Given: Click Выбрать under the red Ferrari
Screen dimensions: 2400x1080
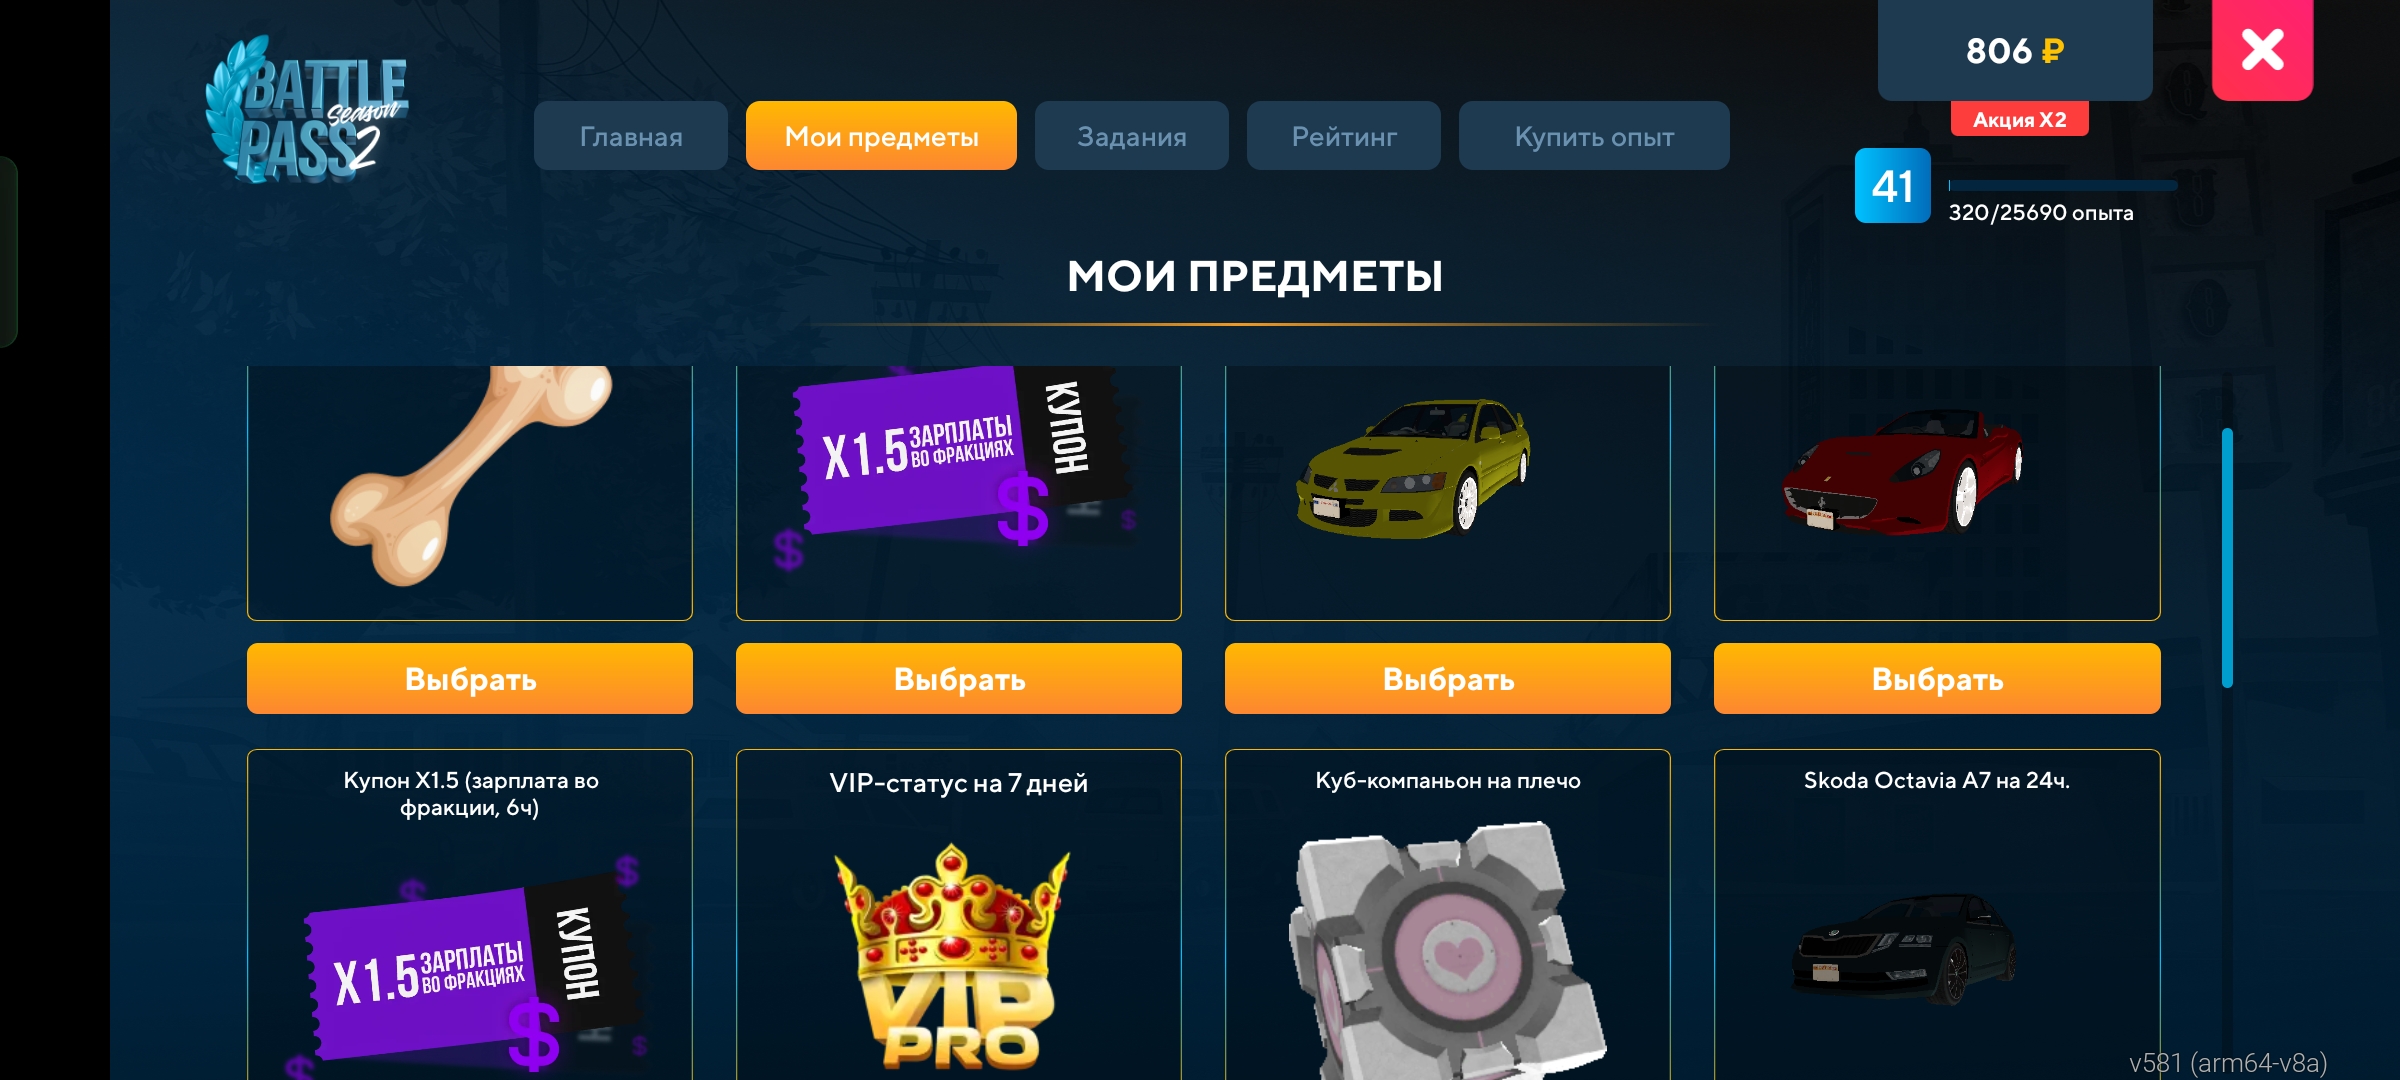Looking at the screenshot, I should pyautogui.click(x=1937, y=679).
